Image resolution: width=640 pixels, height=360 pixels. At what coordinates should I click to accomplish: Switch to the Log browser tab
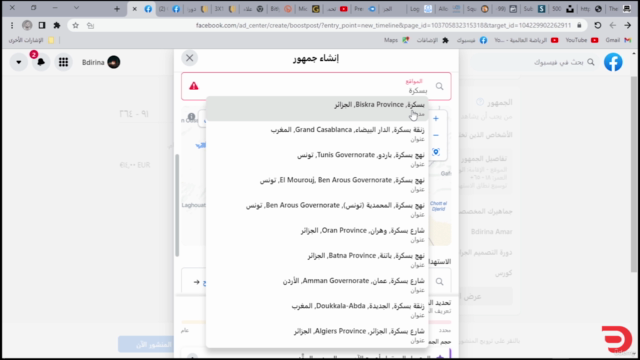pyautogui.click(x=420, y=9)
